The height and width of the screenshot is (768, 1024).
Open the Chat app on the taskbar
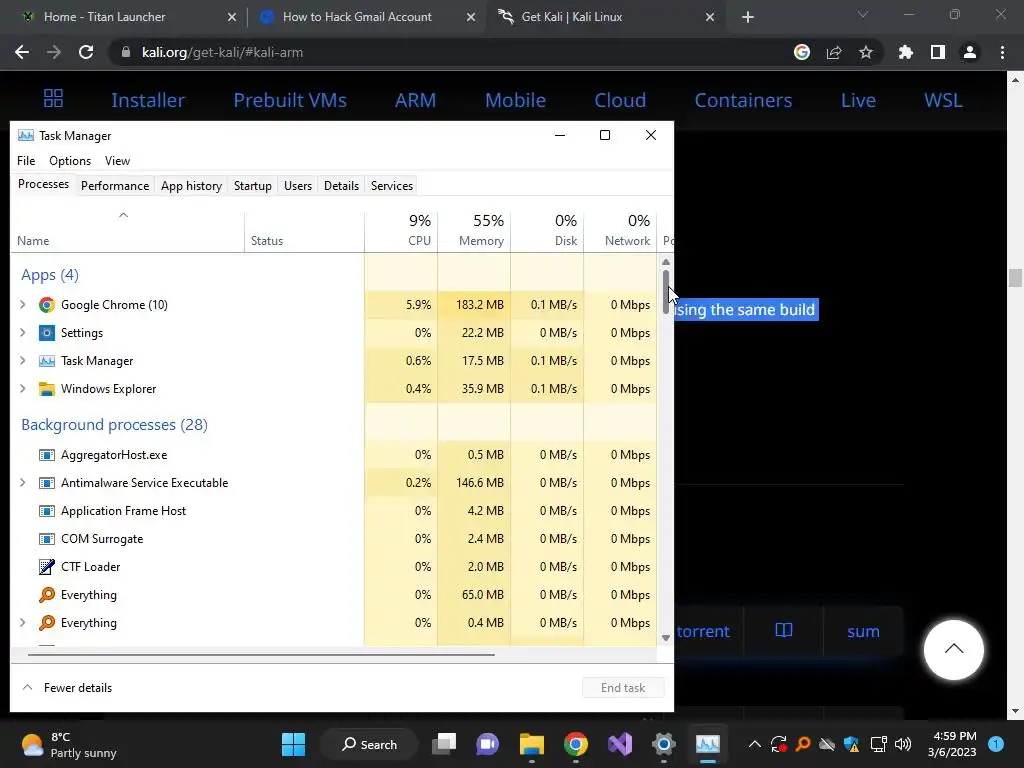pos(487,744)
